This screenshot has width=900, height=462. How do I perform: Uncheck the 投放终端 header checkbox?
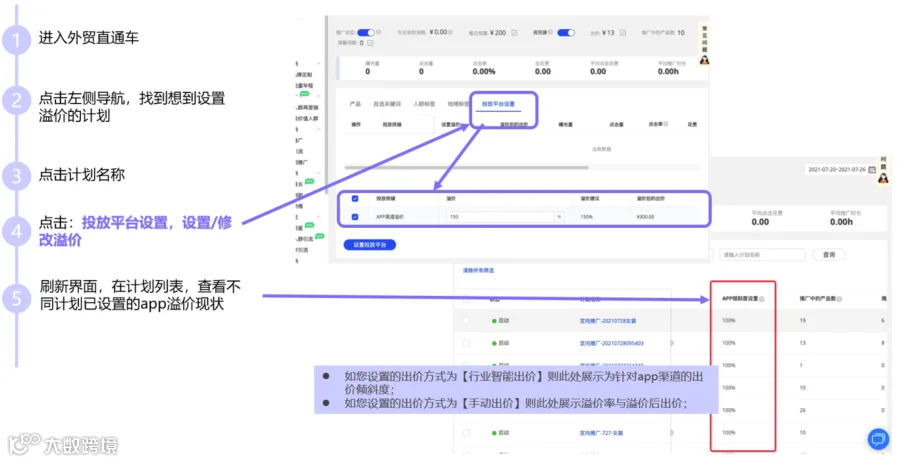[x=355, y=199]
